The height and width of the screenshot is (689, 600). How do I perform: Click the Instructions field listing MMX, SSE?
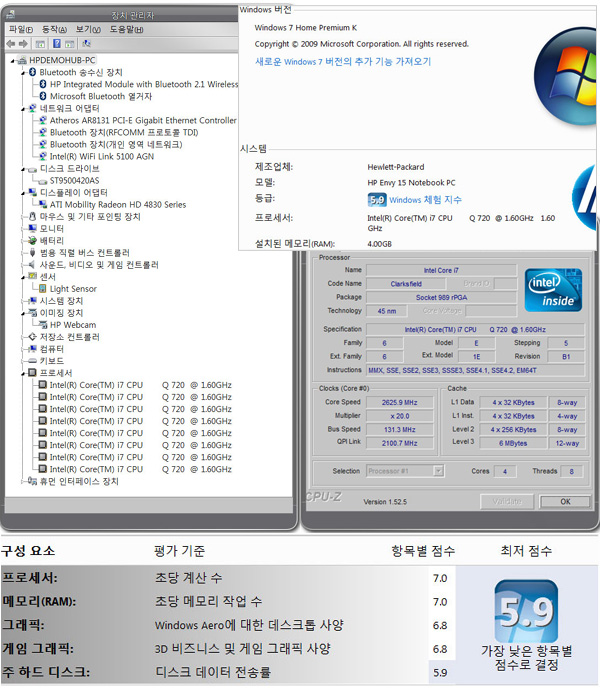click(x=475, y=370)
